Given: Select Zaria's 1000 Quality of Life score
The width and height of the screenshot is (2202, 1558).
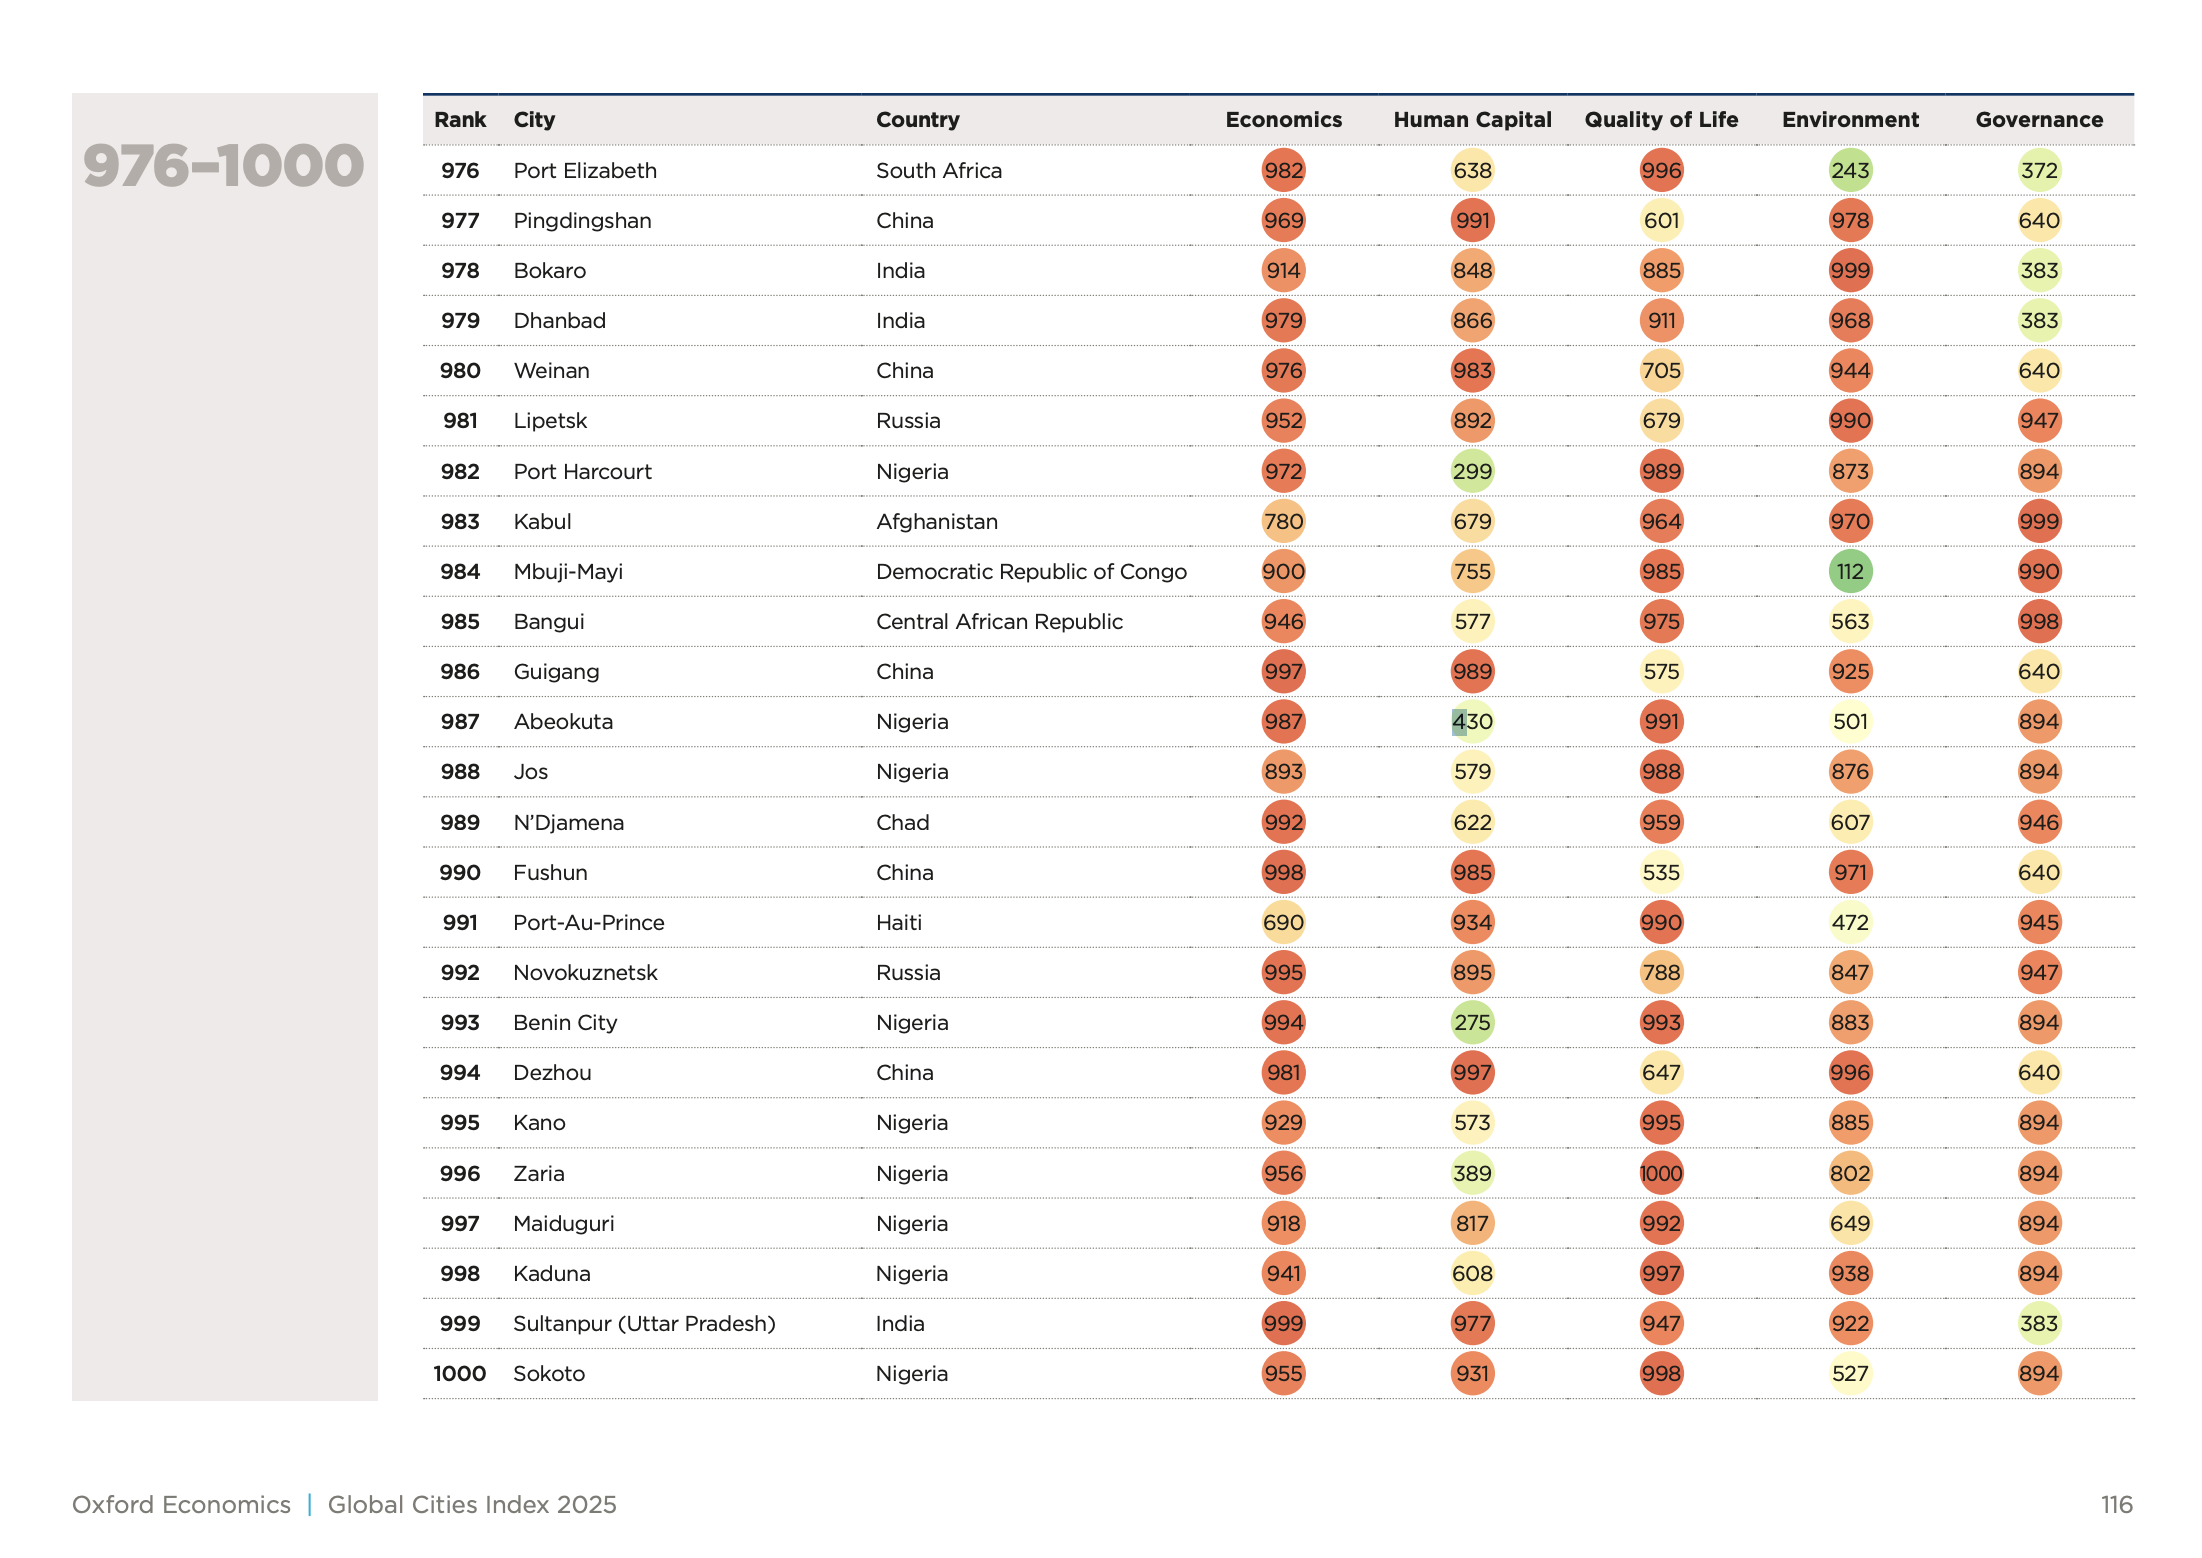Looking at the screenshot, I should point(1661,1173).
